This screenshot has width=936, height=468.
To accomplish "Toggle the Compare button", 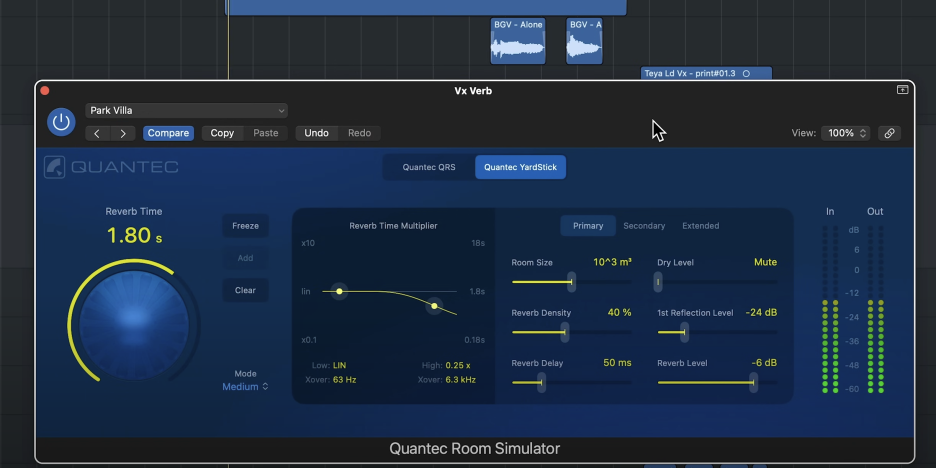I will click(168, 133).
